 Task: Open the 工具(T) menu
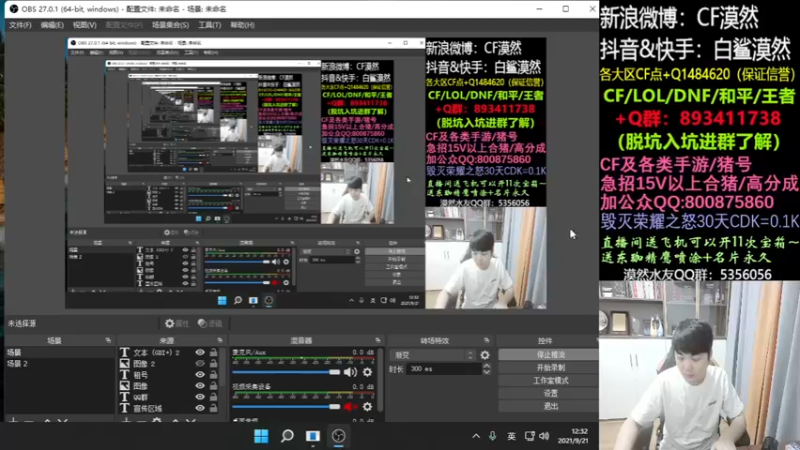(210, 25)
